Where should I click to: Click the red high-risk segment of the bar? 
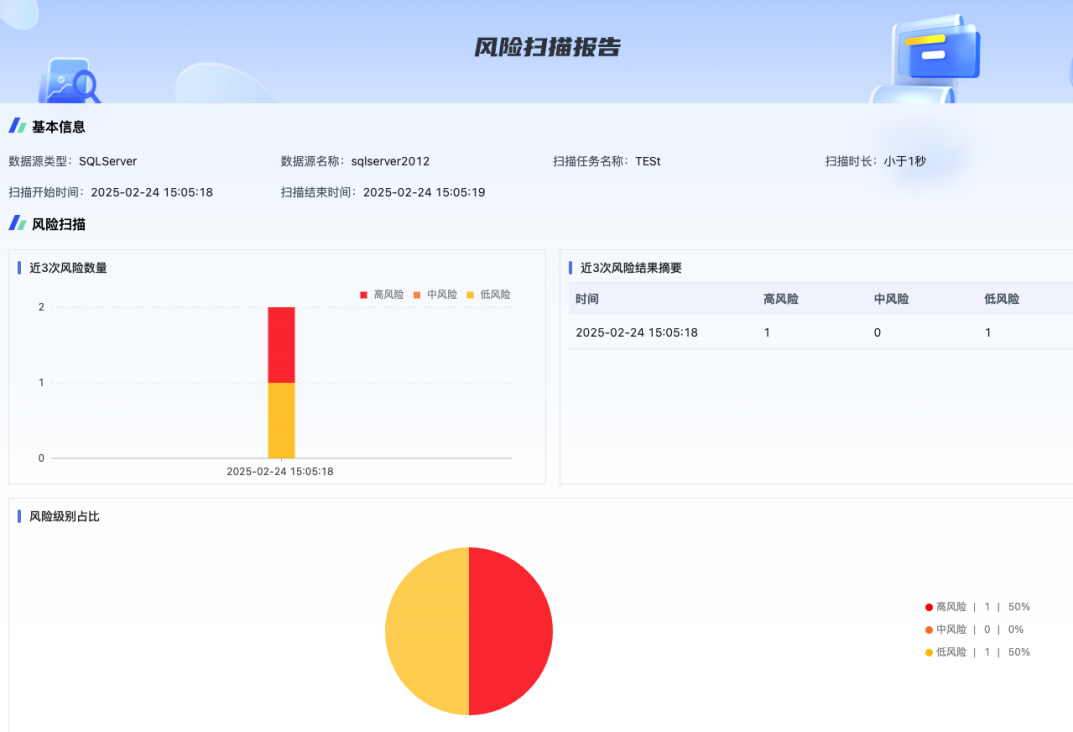coord(281,345)
